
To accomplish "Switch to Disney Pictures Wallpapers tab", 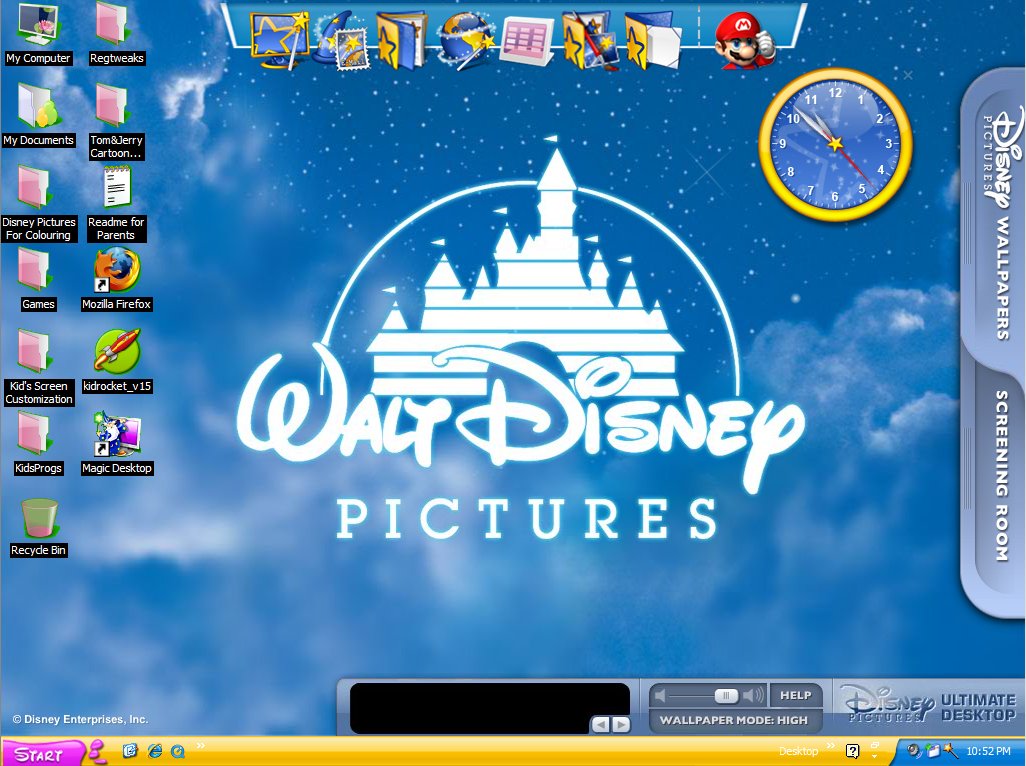I will (x=996, y=219).
